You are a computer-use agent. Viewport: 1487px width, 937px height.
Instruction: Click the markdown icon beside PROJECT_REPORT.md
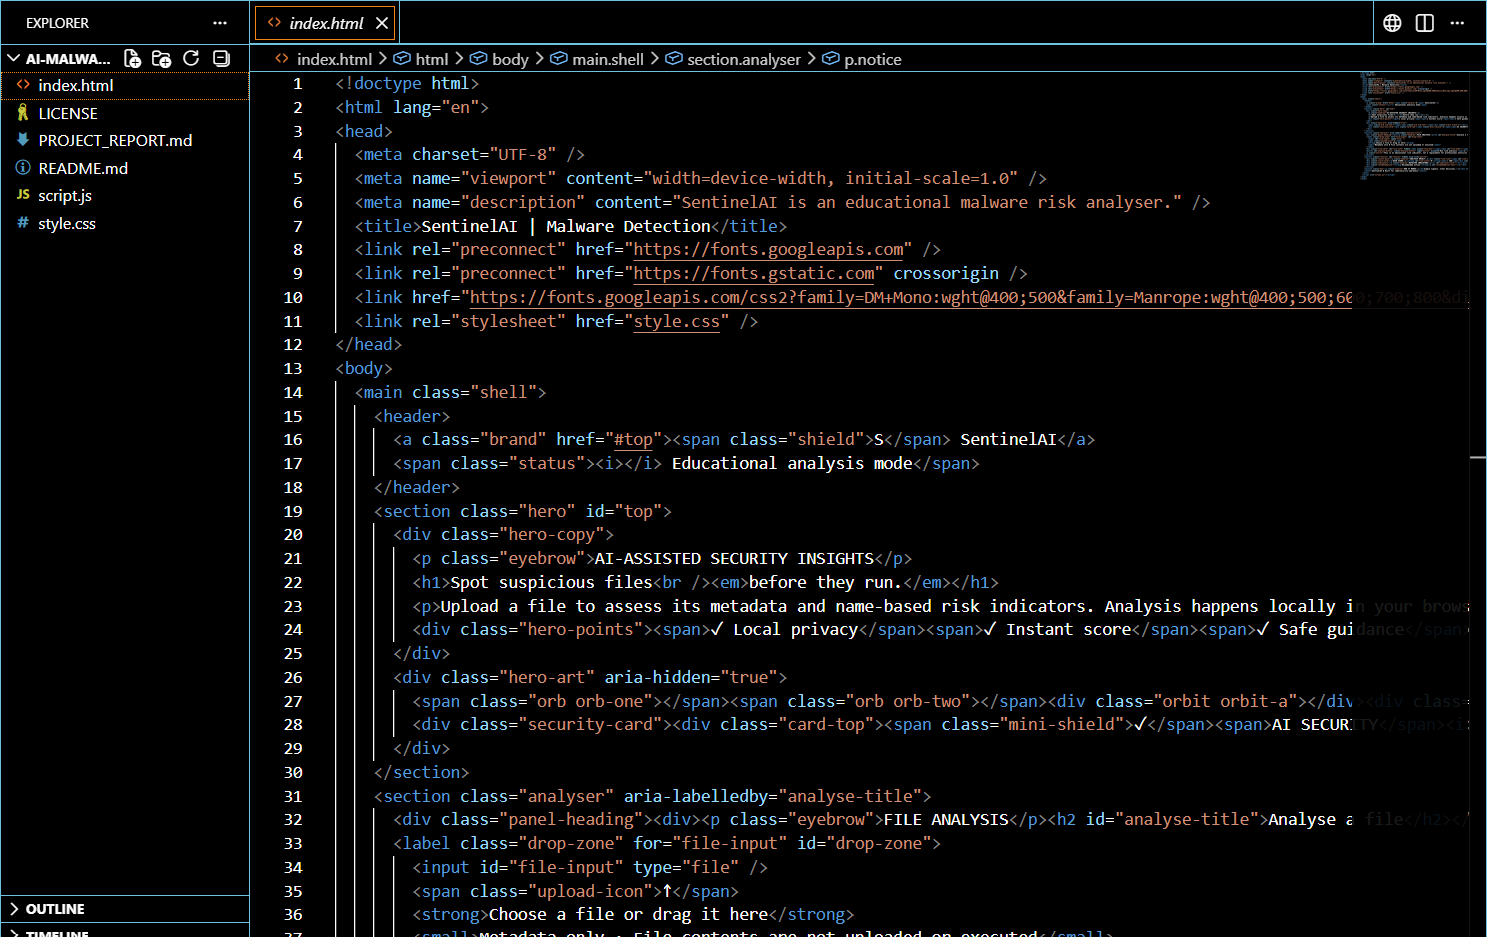pyautogui.click(x=23, y=140)
